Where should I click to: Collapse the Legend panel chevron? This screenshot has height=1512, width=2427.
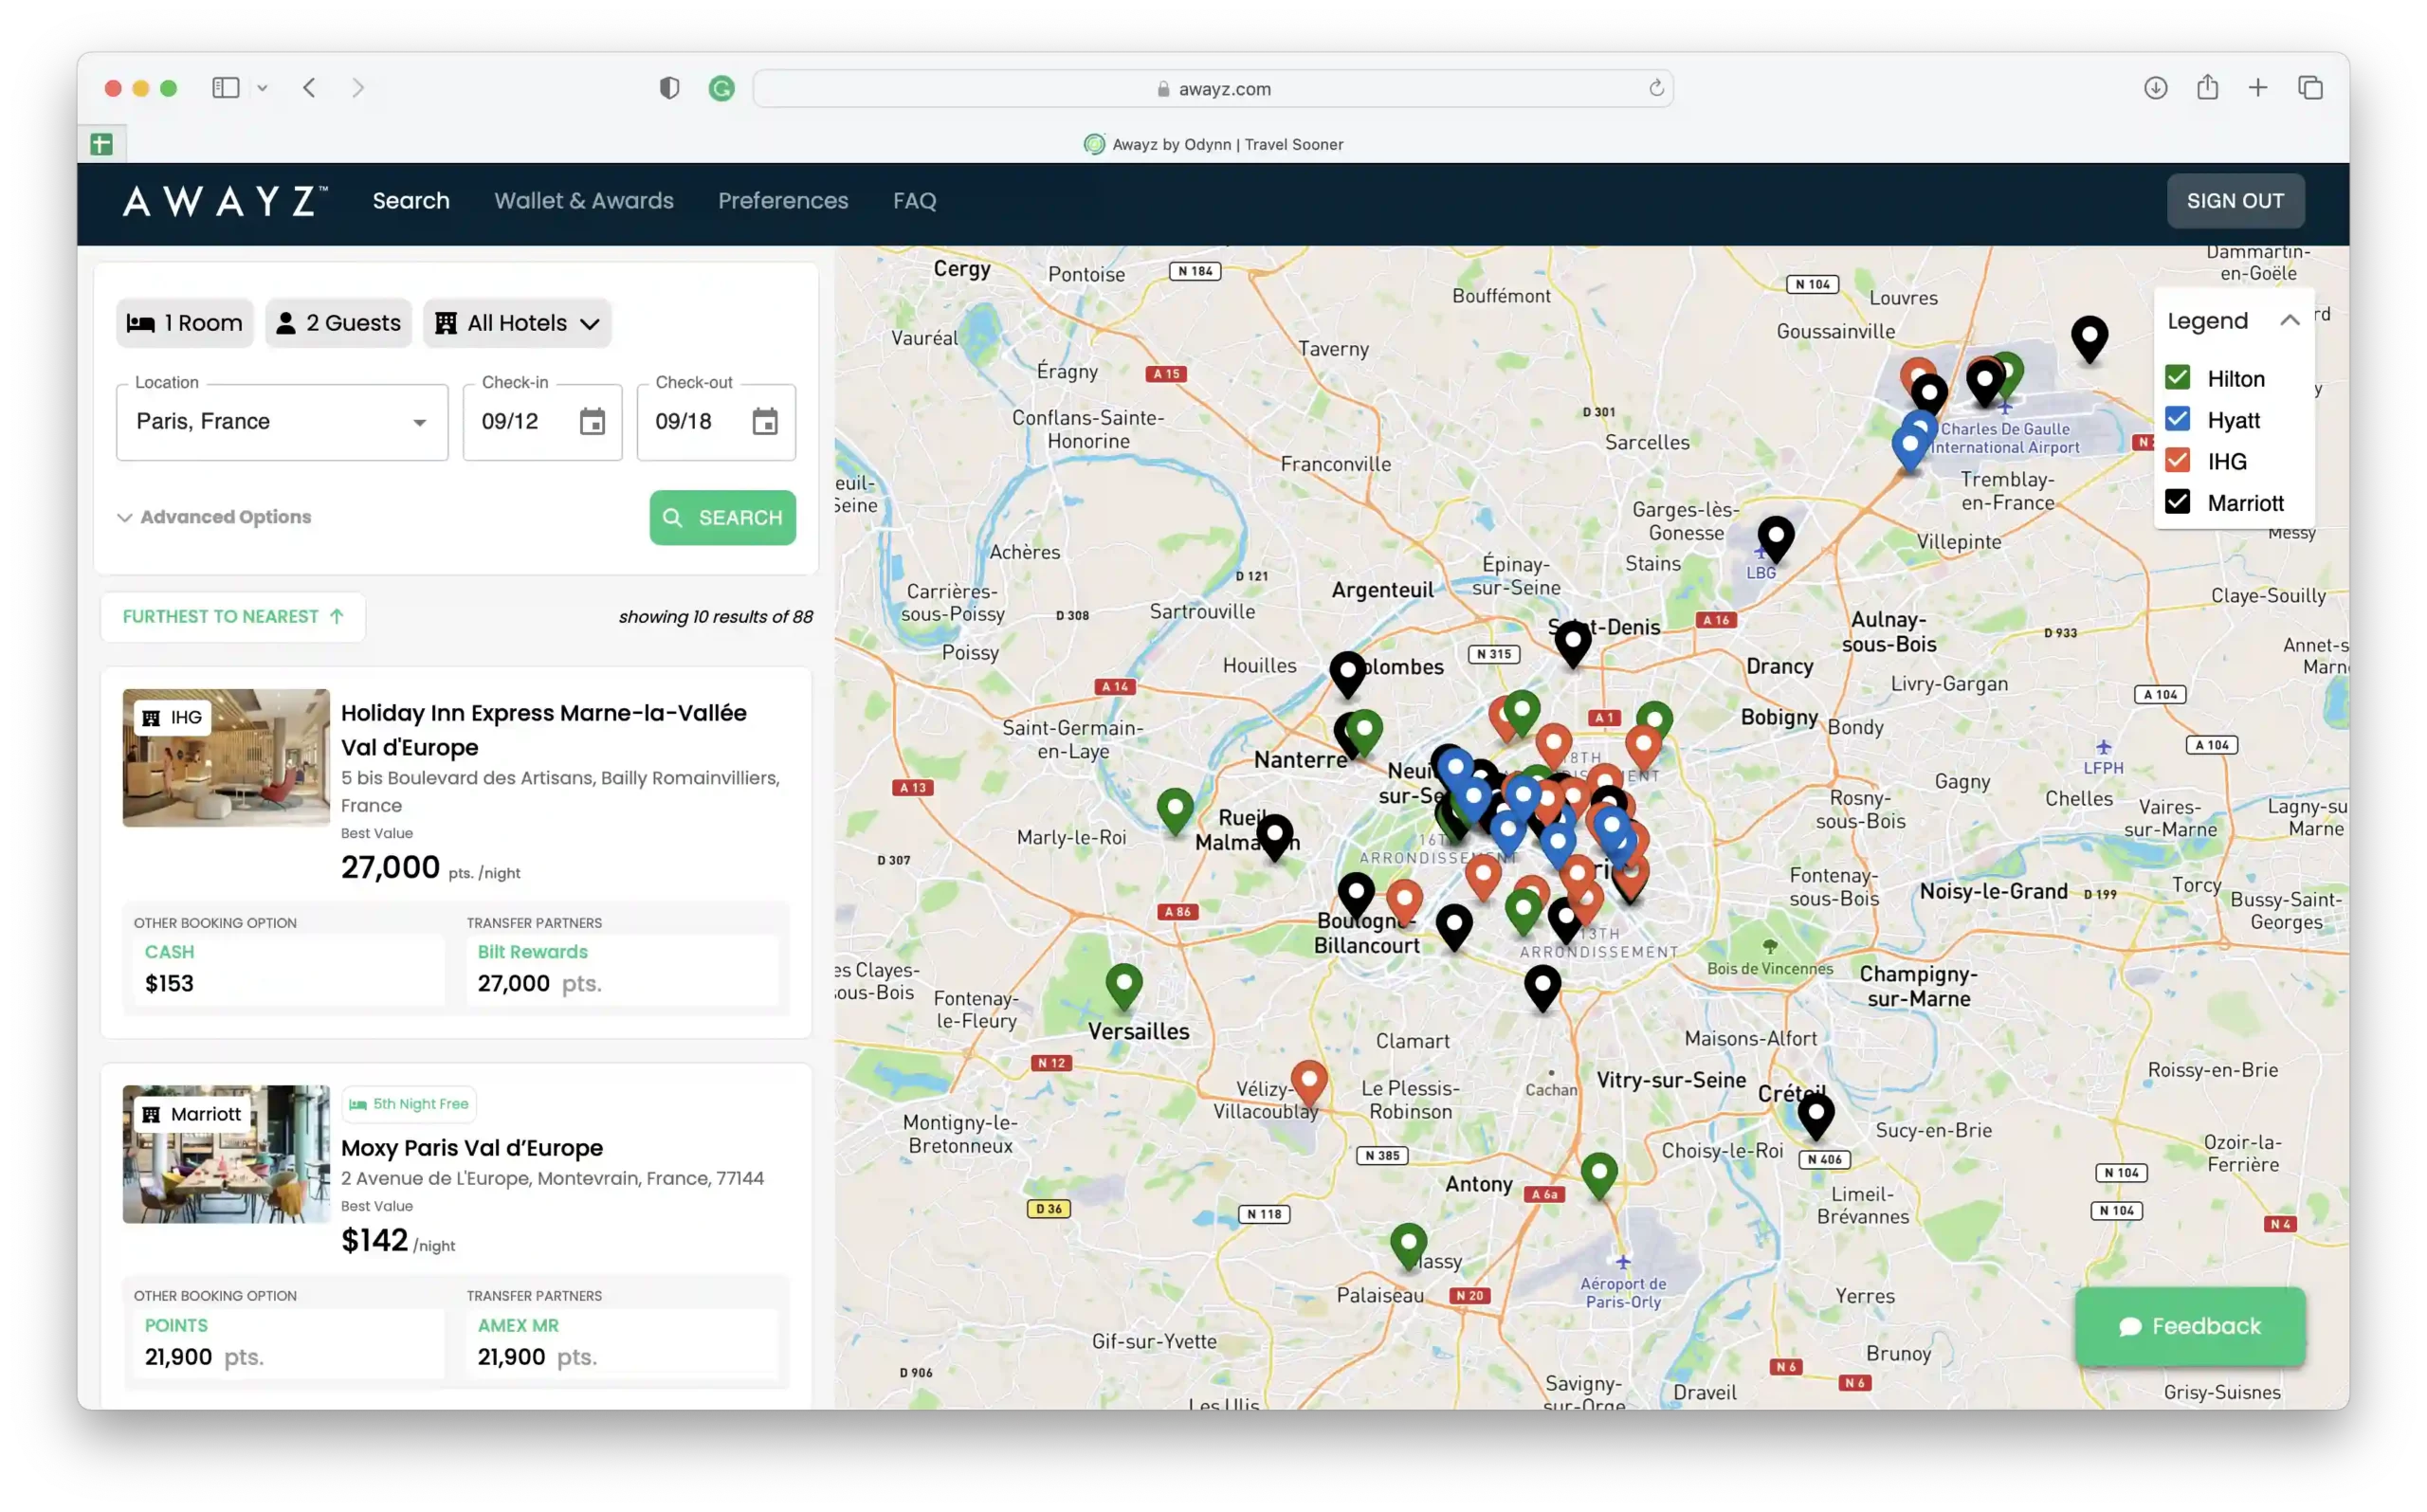coord(2289,321)
